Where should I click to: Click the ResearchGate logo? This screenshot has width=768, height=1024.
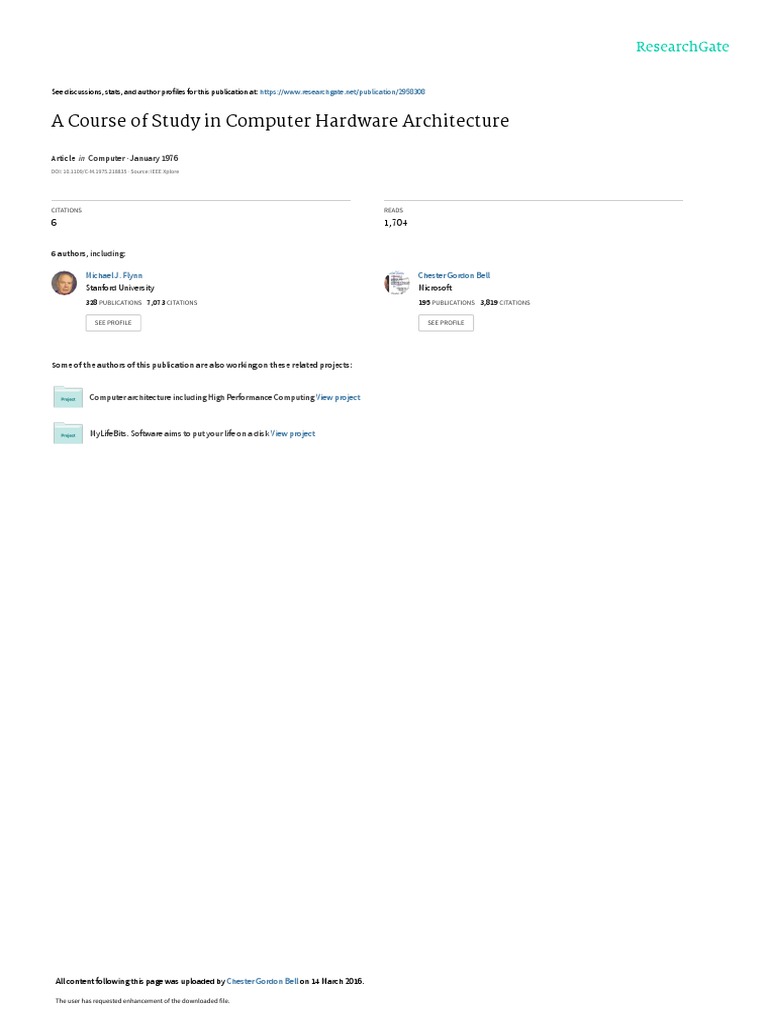[x=682, y=47]
